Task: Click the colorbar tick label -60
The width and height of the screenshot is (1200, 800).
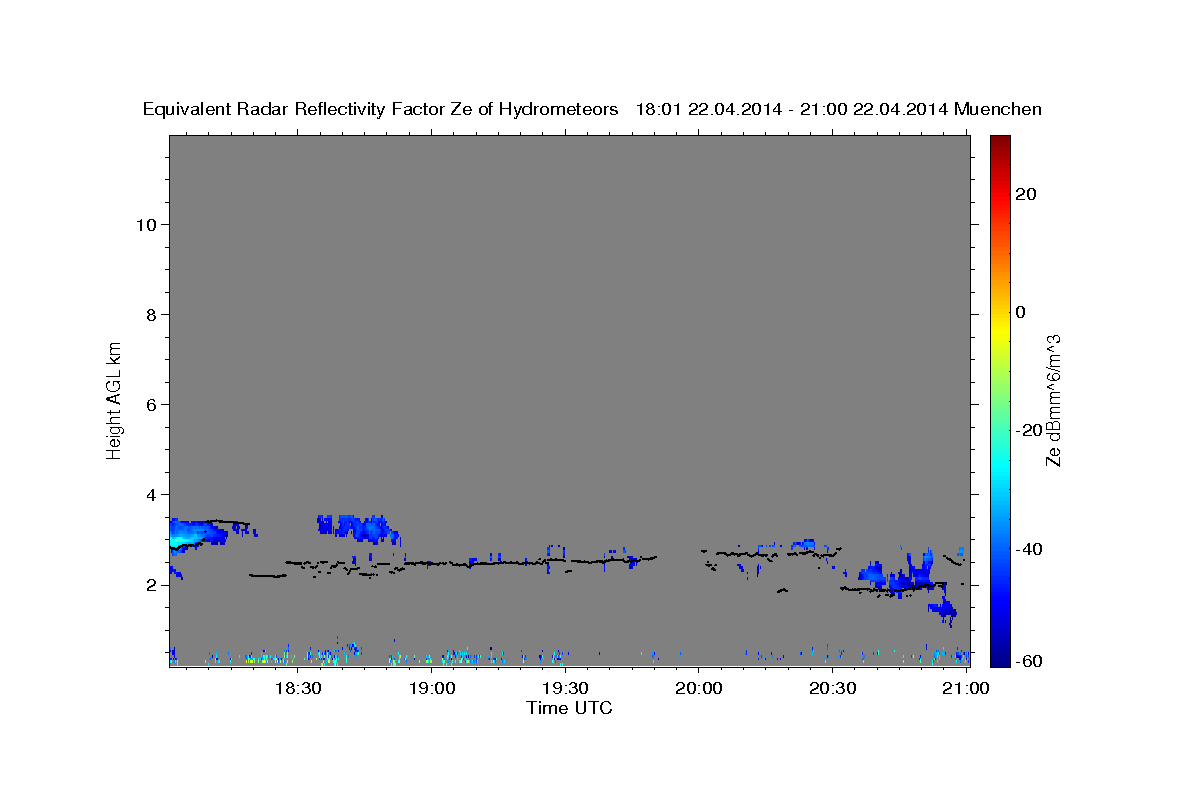Action: point(1028,661)
